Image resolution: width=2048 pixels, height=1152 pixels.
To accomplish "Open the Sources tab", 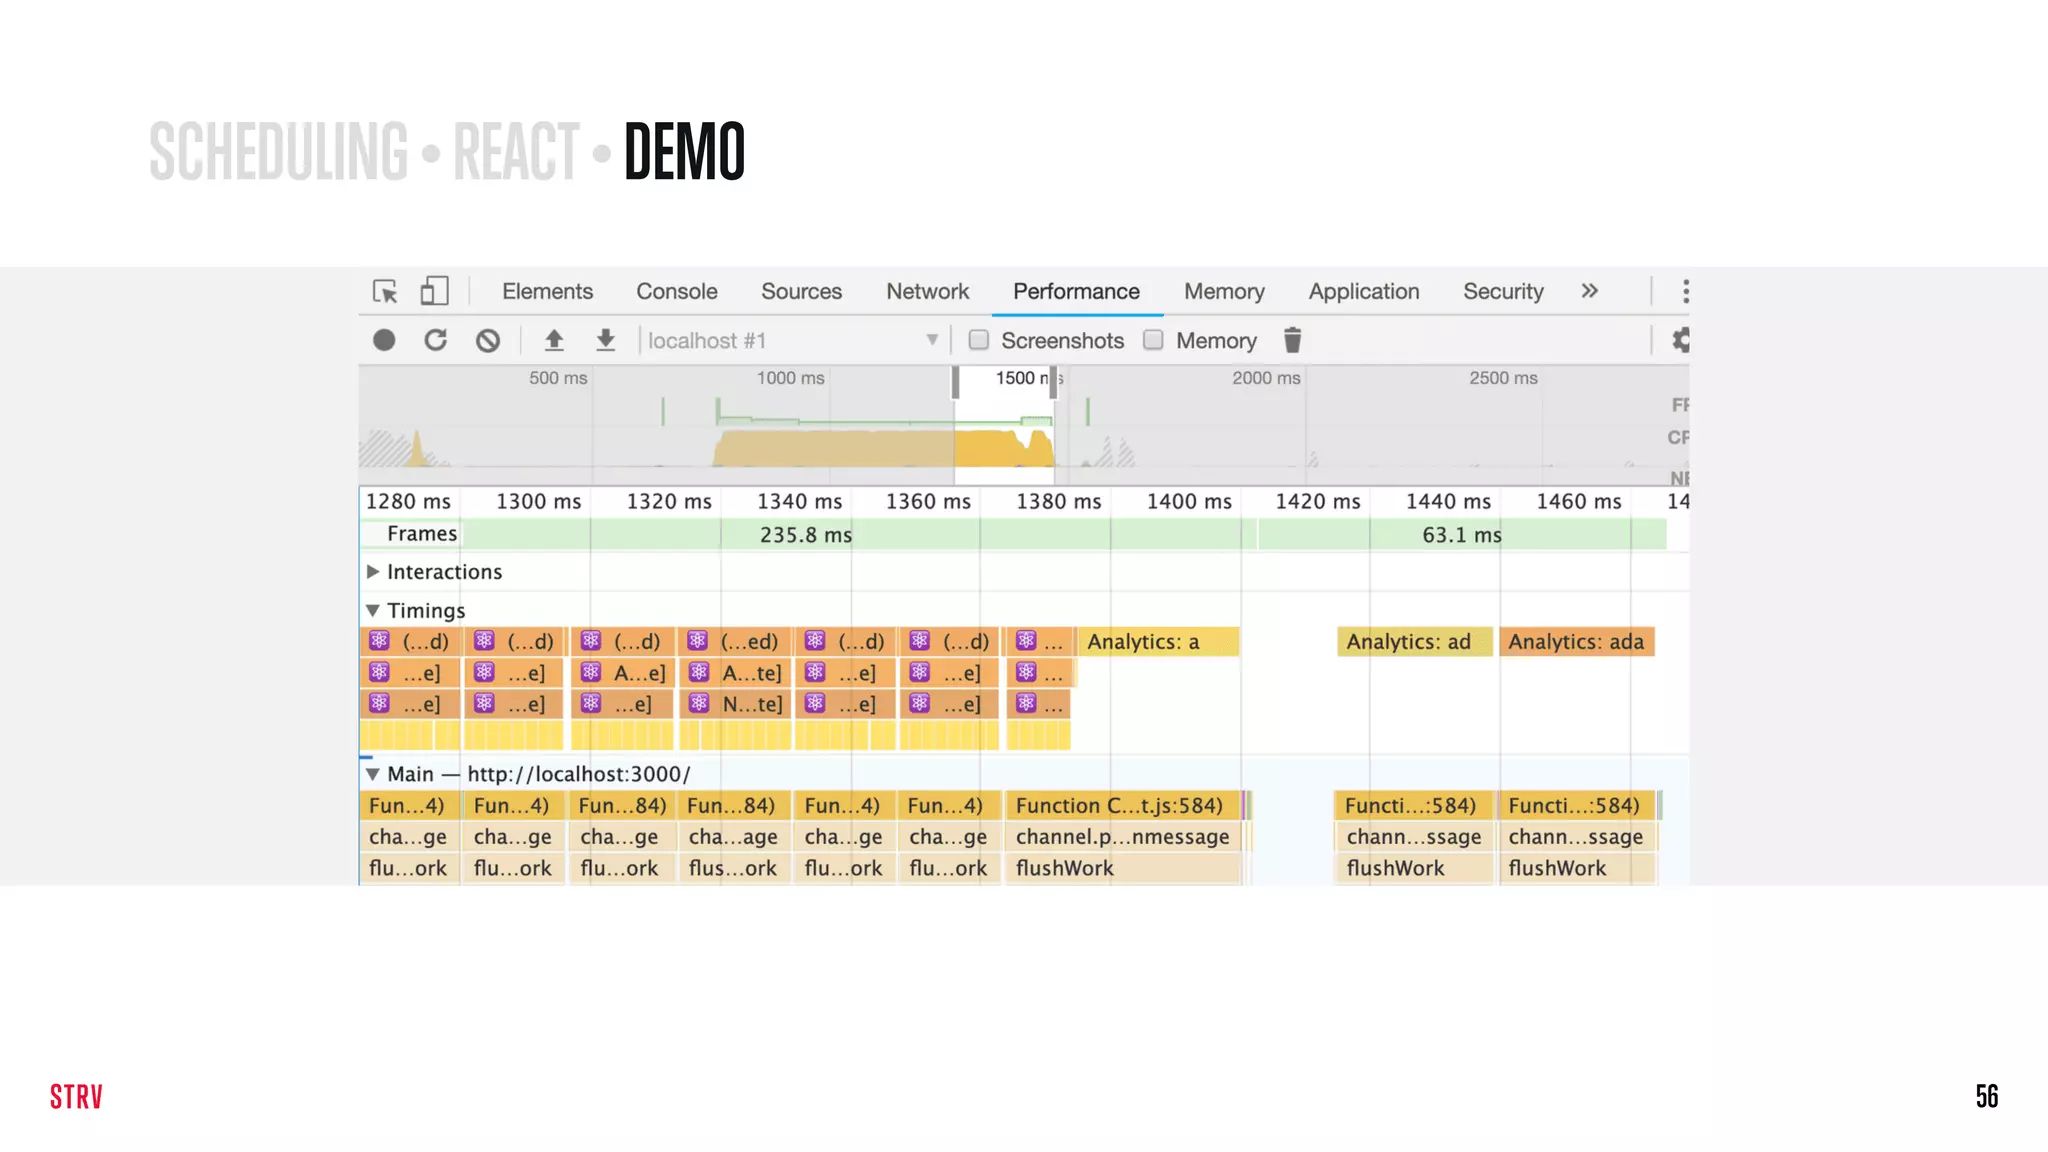I will point(801,291).
